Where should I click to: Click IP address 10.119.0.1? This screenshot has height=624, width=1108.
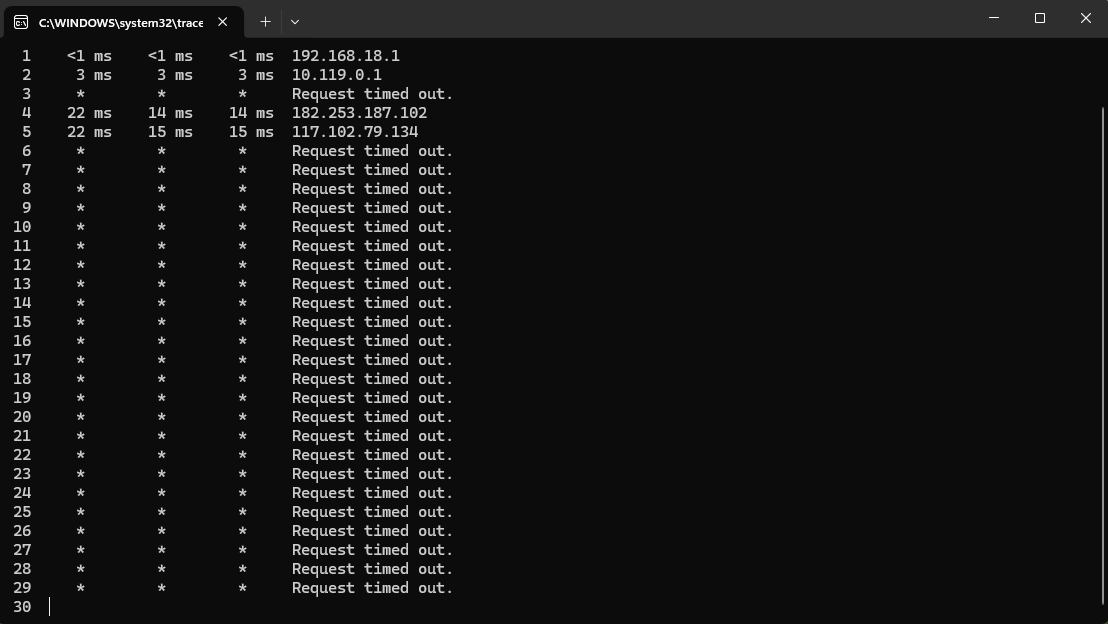pos(336,75)
